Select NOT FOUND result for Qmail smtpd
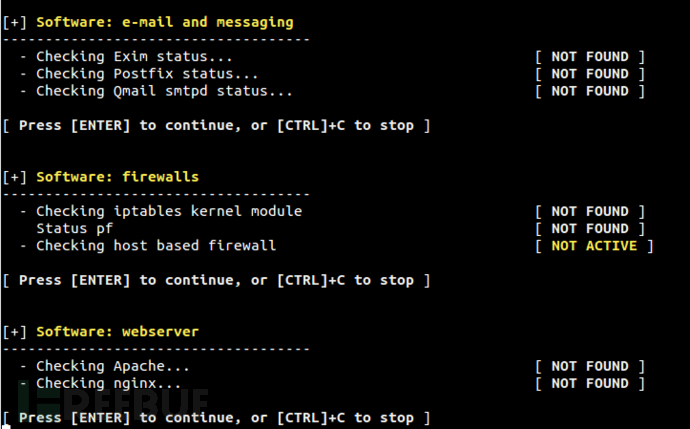The height and width of the screenshot is (429, 690). point(589,91)
